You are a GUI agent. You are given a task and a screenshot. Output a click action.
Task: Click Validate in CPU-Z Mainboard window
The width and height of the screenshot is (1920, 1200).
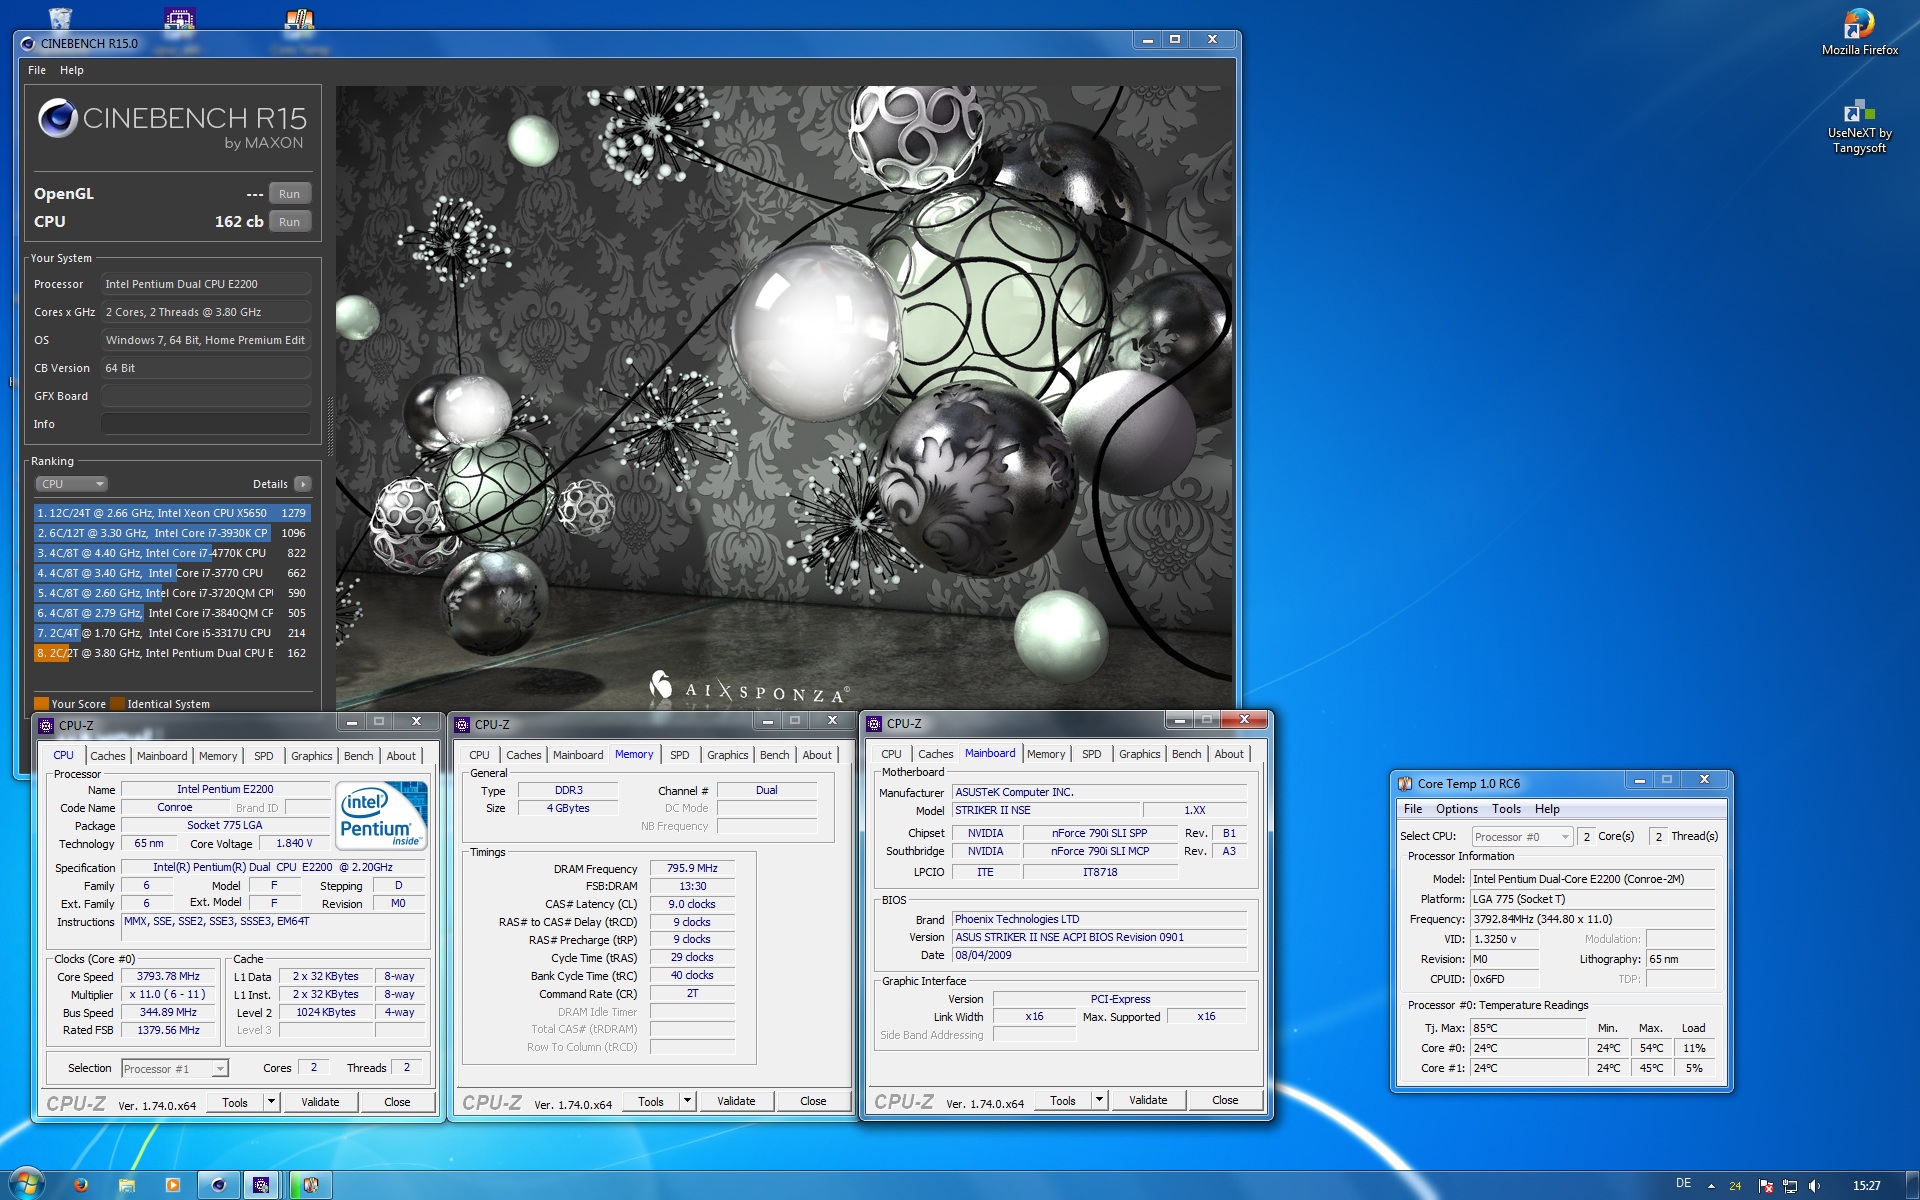[1148, 1100]
